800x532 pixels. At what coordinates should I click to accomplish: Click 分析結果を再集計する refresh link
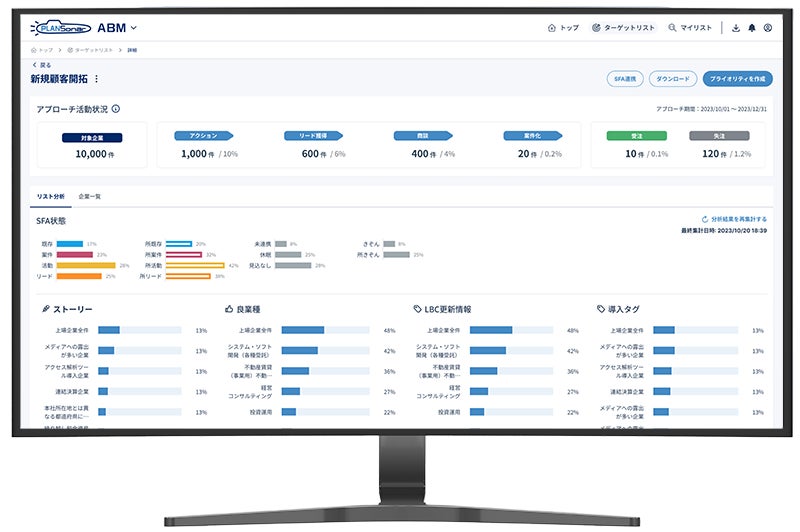pos(734,219)
